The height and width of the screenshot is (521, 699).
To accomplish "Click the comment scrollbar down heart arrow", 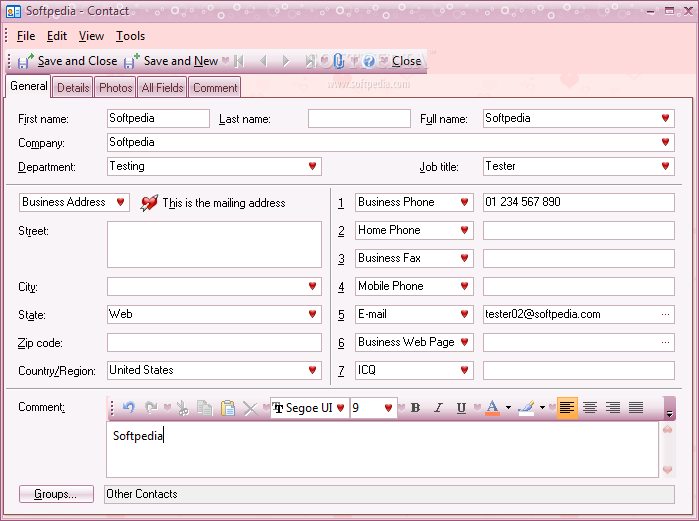I will pos(667,469).
